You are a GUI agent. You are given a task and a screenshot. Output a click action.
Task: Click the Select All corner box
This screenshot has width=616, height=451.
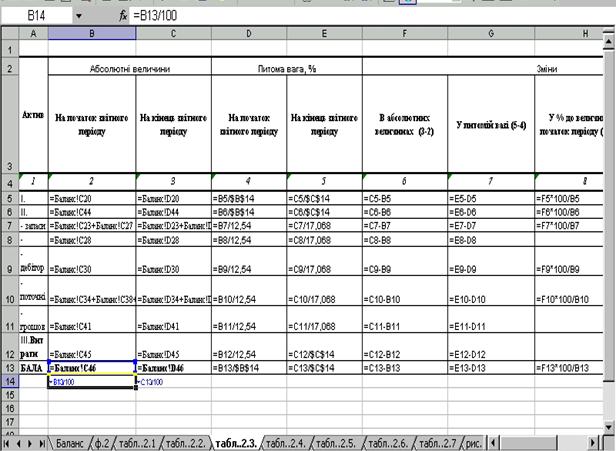coord(10,35)
